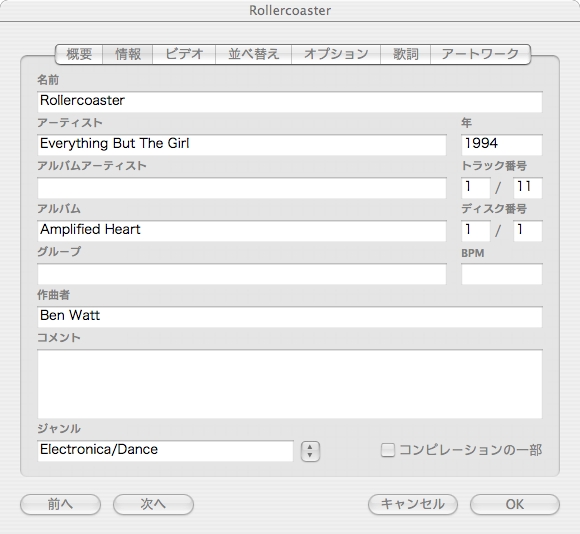This screenshot has height=534, width=580.
Task: Switch to the 概要 tab
Action: point(79,54)
